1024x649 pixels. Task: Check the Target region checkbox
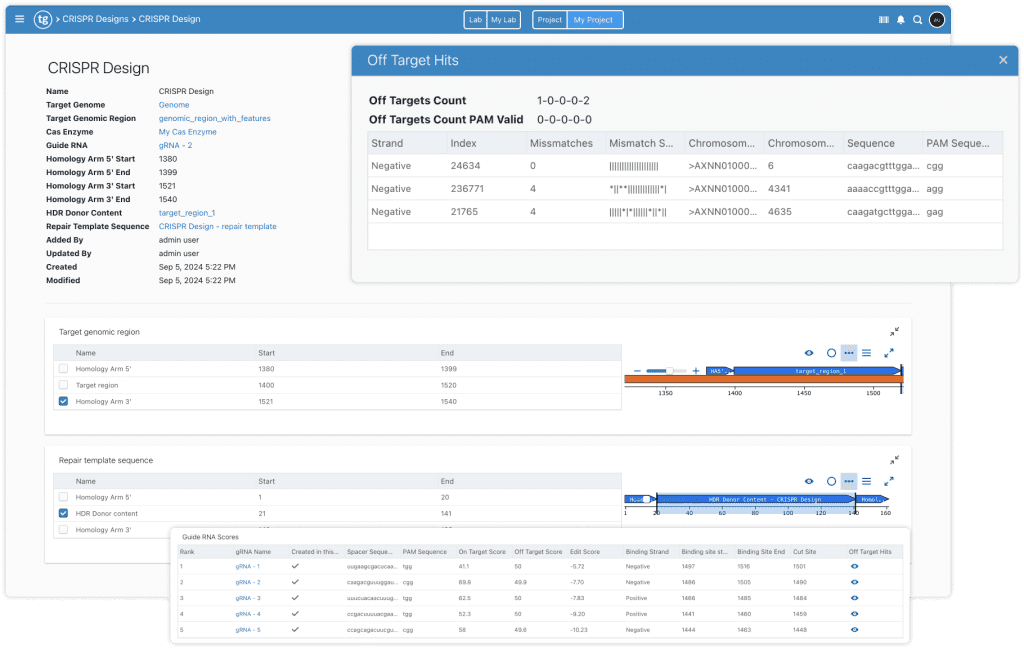(64, 385)
